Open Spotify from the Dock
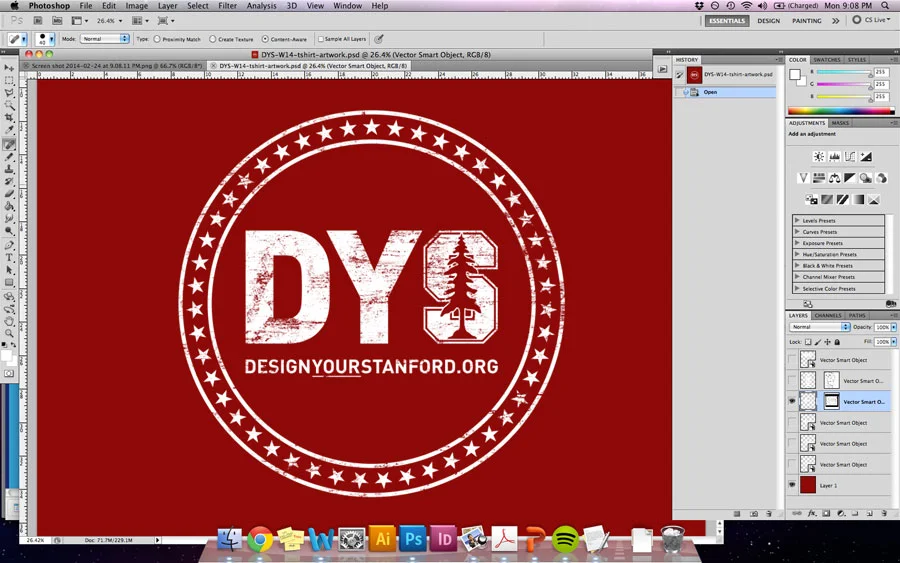 coord(565,539)
